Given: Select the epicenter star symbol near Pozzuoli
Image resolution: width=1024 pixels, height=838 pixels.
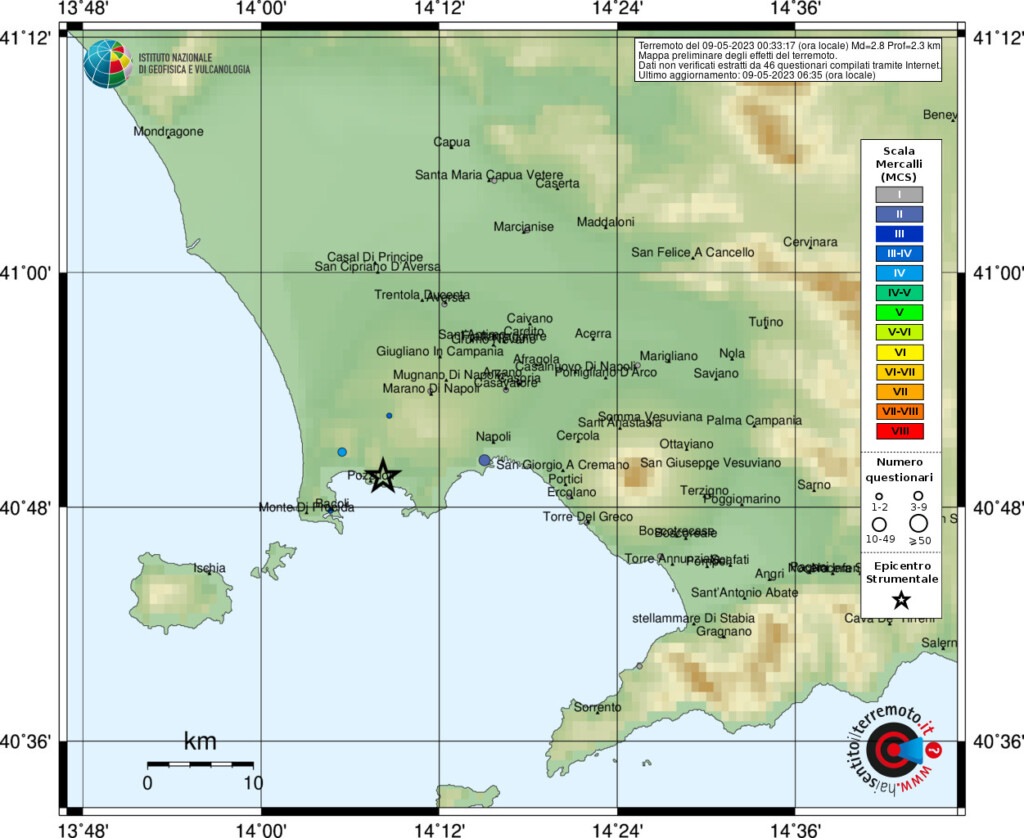Looking at the screenshot, I should tap(385, 477).
